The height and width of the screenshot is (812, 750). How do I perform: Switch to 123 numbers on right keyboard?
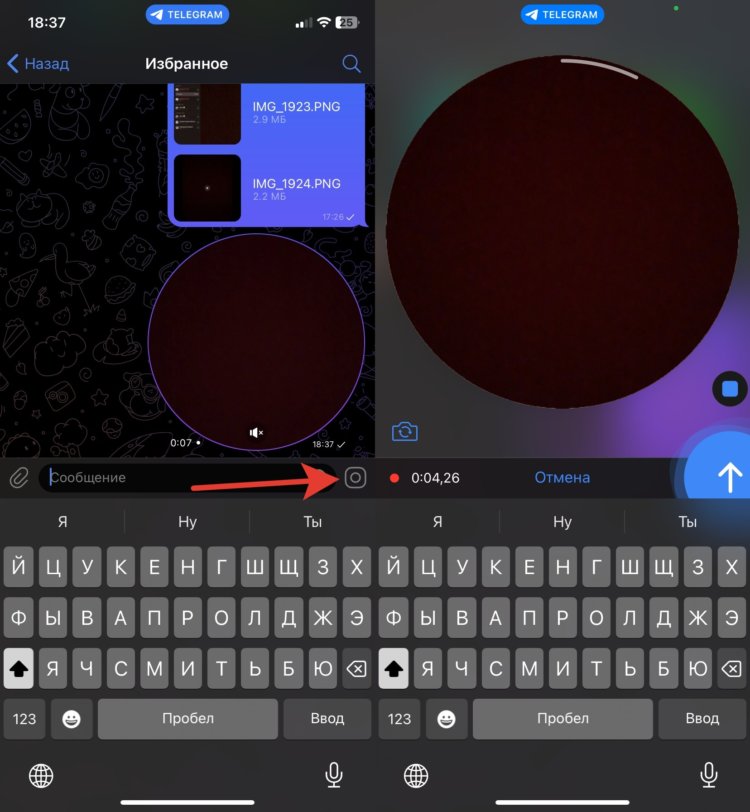[399, 719]
